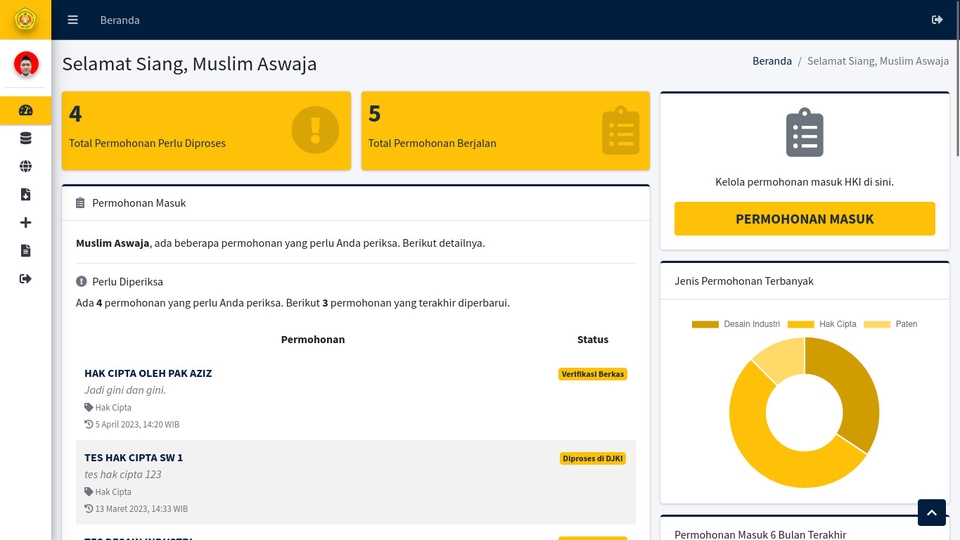Viewport: 960px width, 540px height.
Task: Toggle Paten legend swatch
Action: [x=877, y=324]
